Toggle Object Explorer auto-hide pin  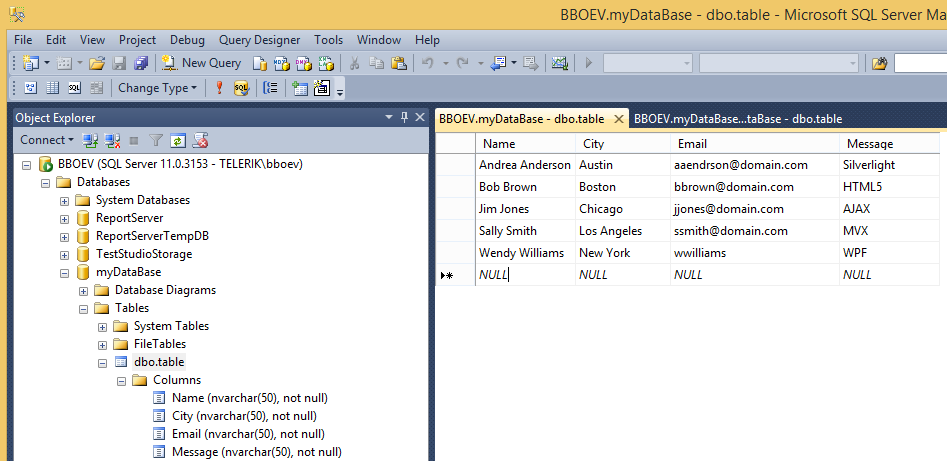click(405, 117)
